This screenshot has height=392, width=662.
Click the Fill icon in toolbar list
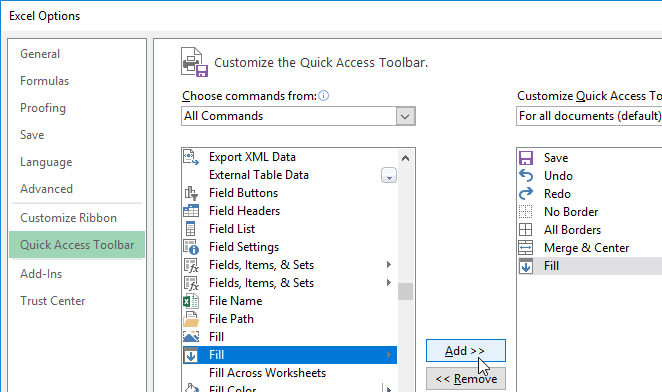[526, 266]
